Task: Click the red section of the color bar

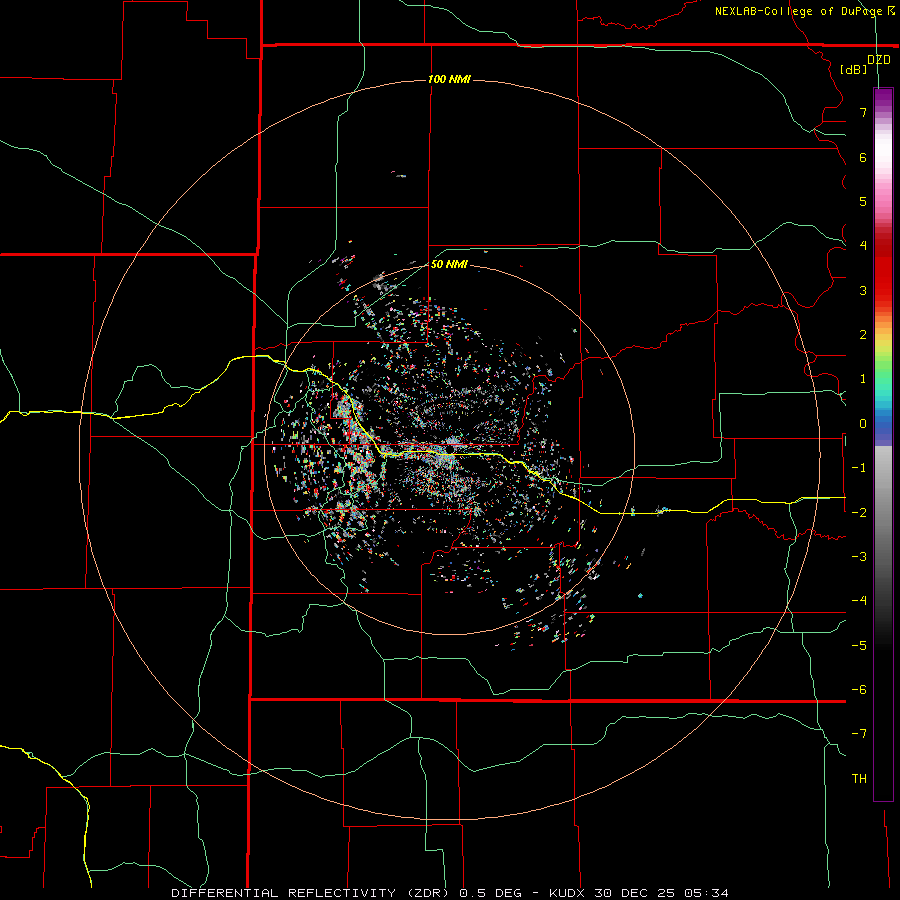Action: coord(883,270)
